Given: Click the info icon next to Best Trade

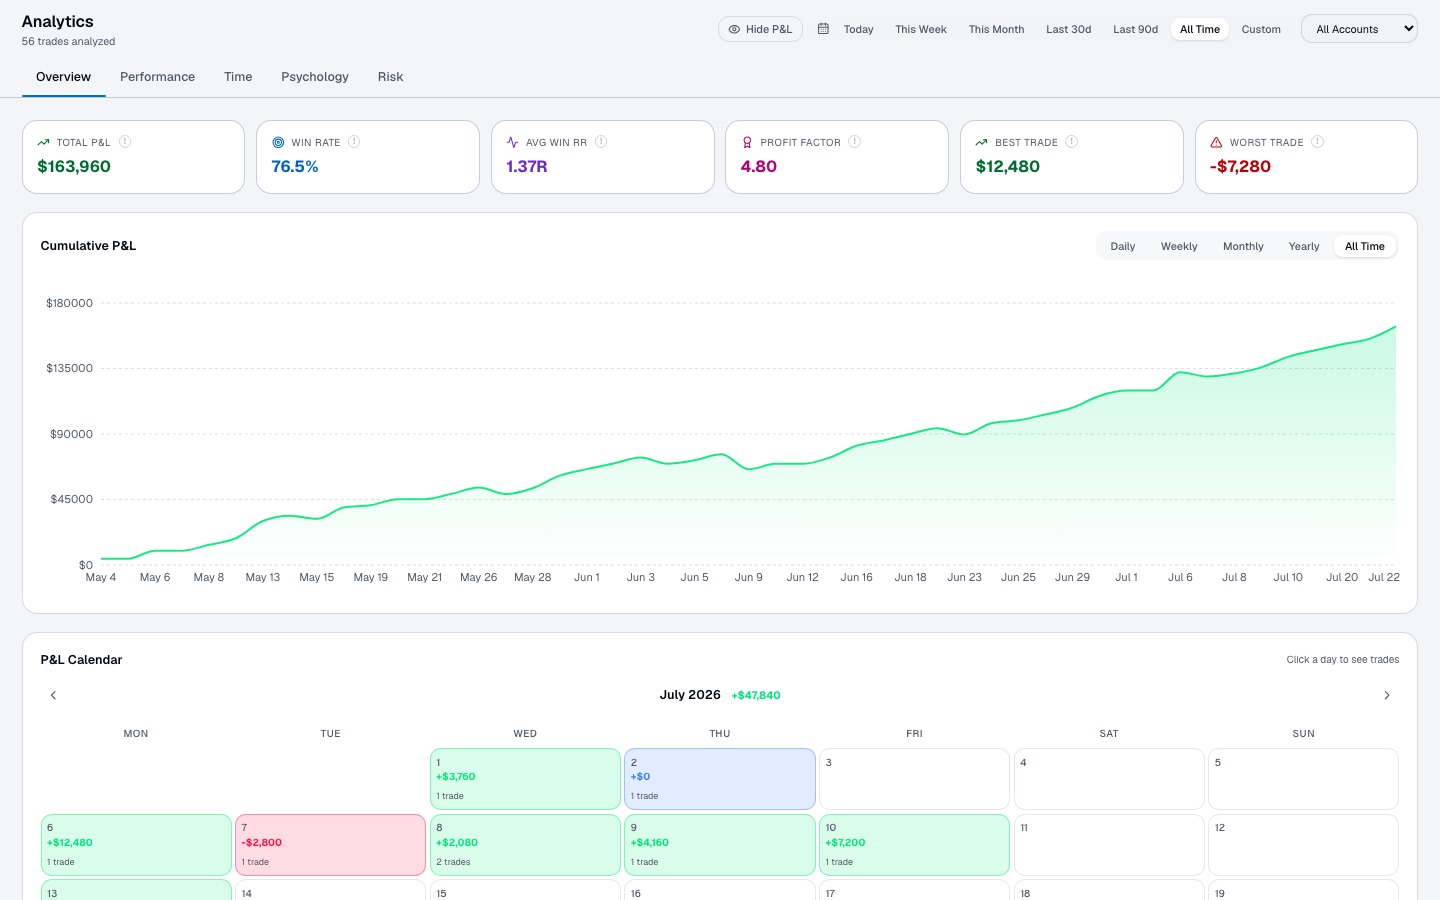Looking at the screenshot, I should (1072, 142).
